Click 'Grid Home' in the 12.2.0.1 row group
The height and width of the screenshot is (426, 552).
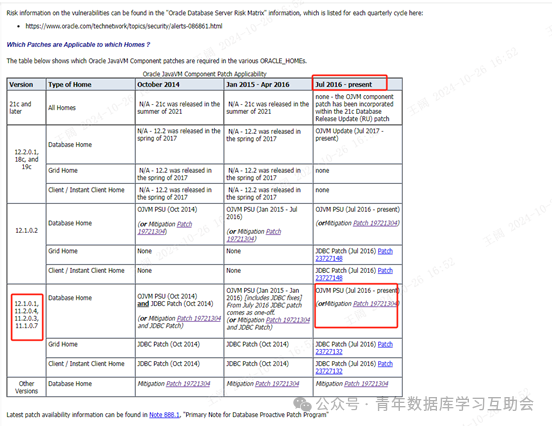(63, 170)
